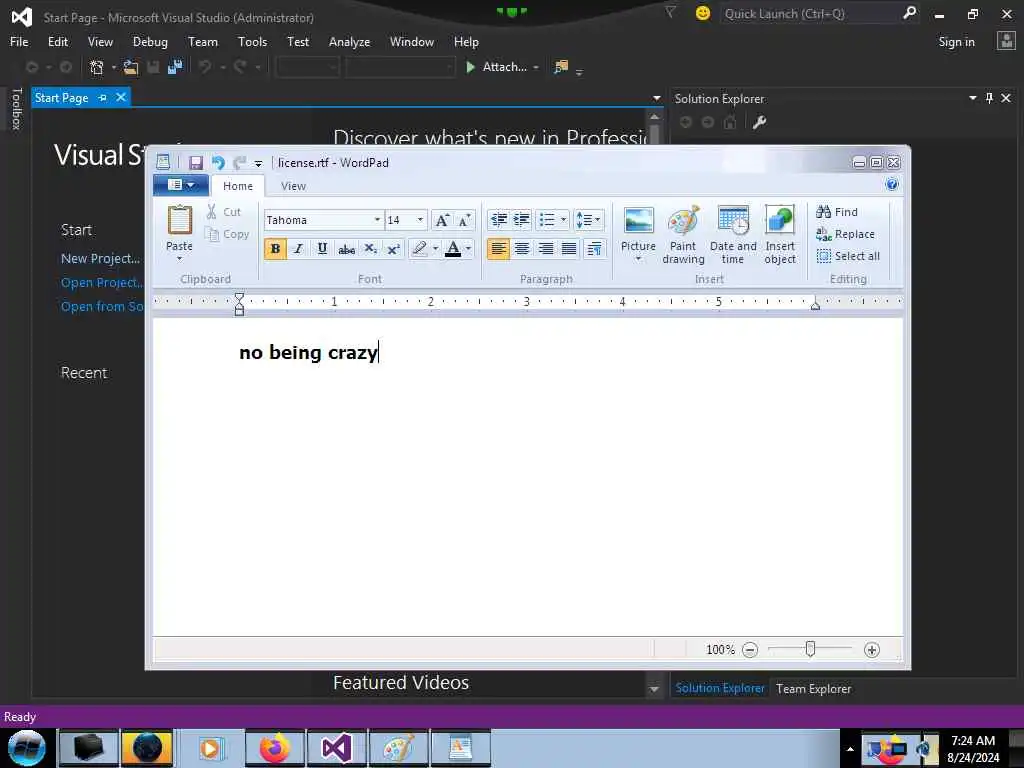Toggle Superscript in WordPad ribbon
This screenshot has height=768, width=1024.
393,249
